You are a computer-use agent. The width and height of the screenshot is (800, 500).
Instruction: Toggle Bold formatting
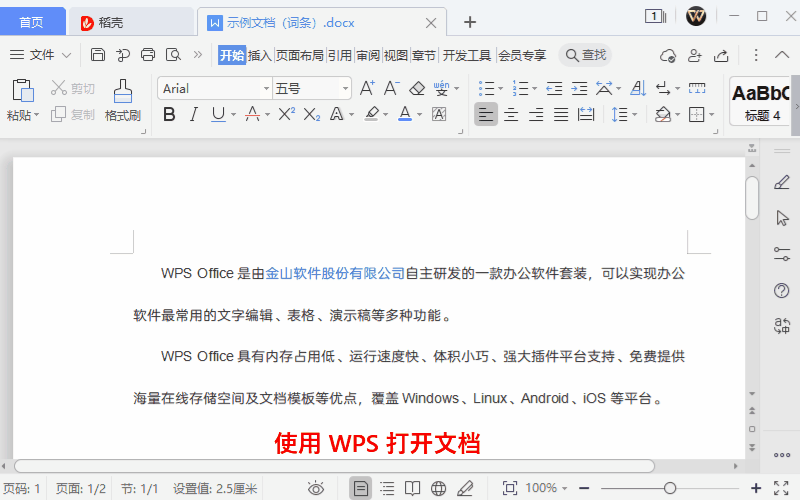[x=169, y=114]
